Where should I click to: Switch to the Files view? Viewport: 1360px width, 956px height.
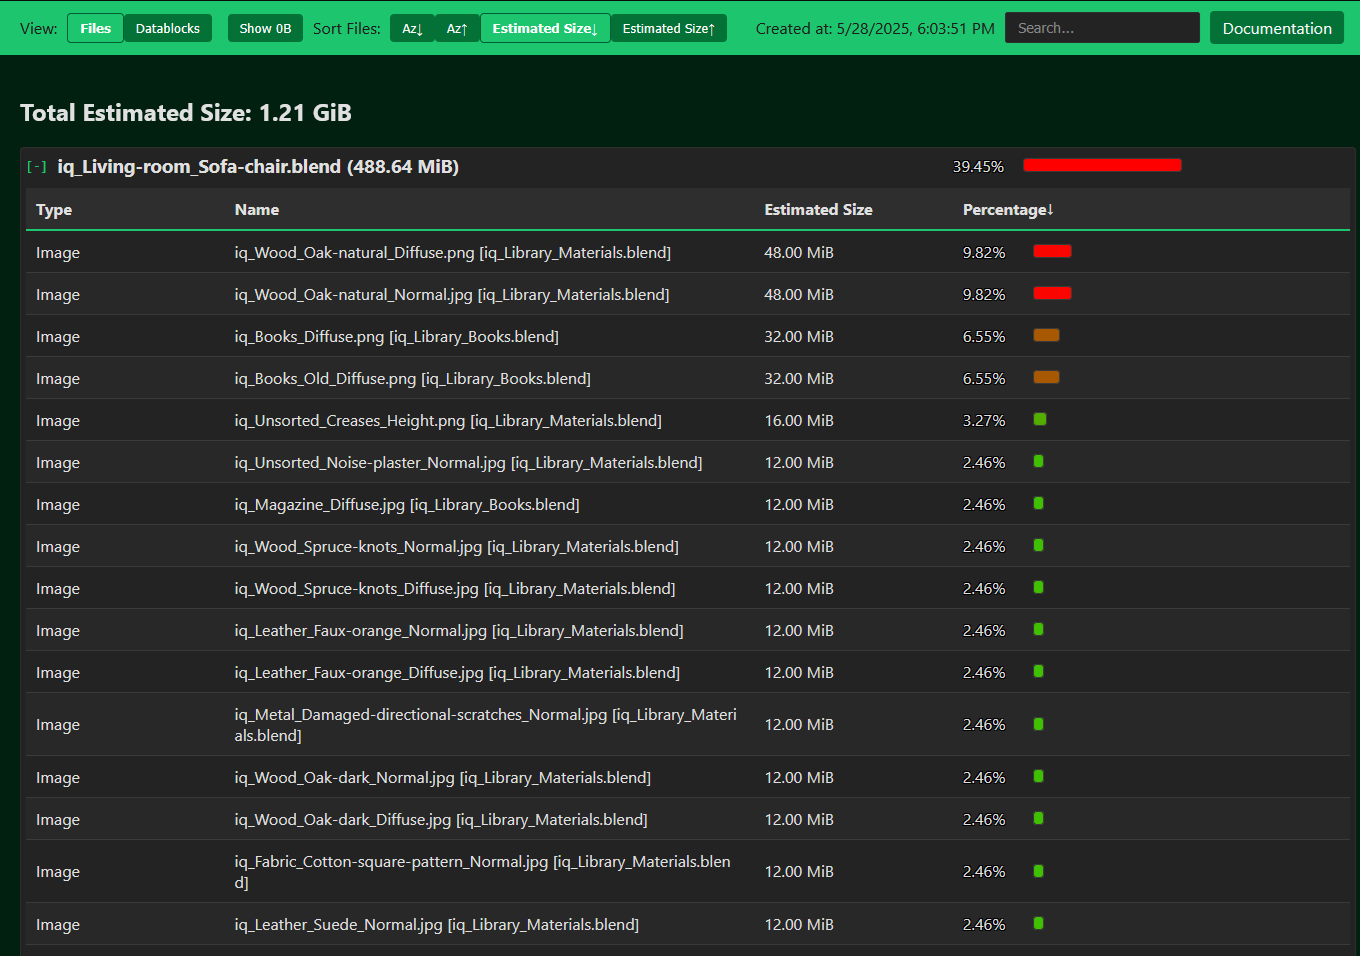tap(95, 28)
